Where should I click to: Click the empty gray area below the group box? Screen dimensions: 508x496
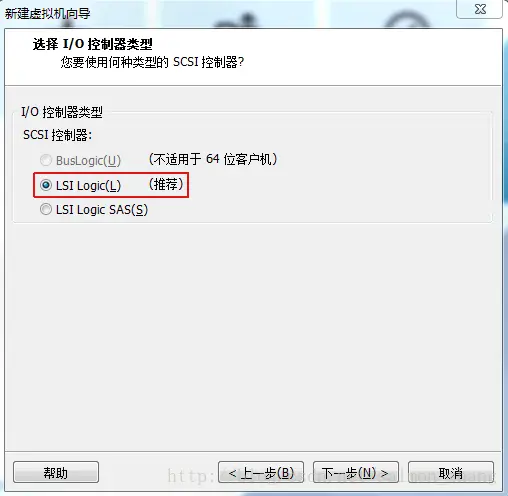tap(253, 333)
